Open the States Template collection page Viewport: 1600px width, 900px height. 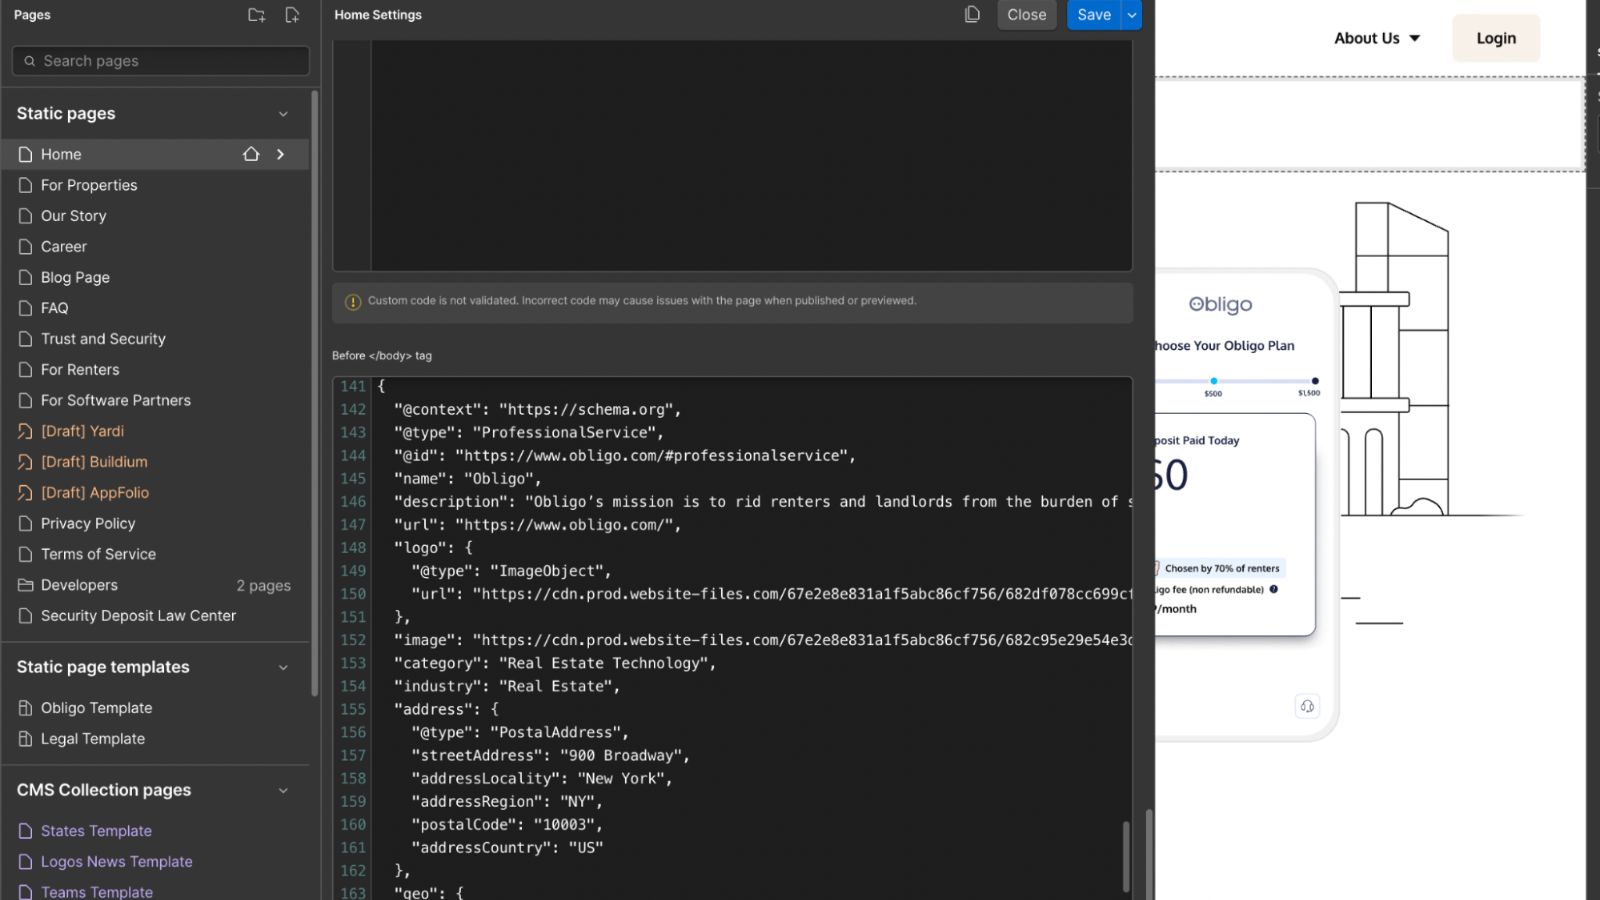(x=155, y=831)
